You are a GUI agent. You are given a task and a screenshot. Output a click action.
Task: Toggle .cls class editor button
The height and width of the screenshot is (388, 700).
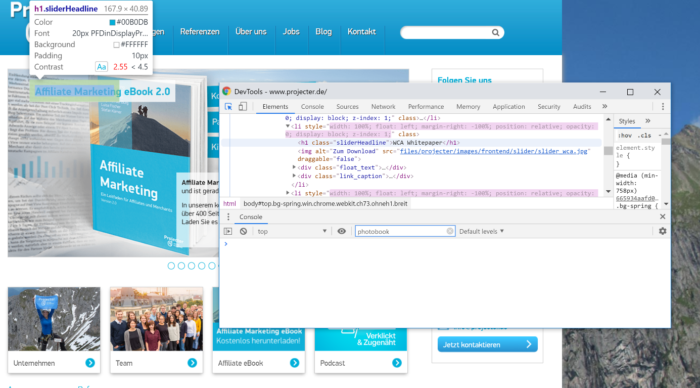coord(644,135)
